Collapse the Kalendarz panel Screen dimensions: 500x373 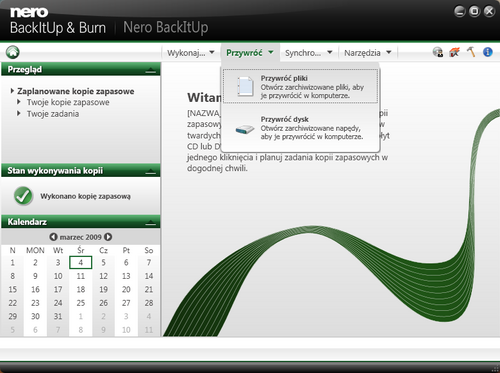[x=151, y=223]
